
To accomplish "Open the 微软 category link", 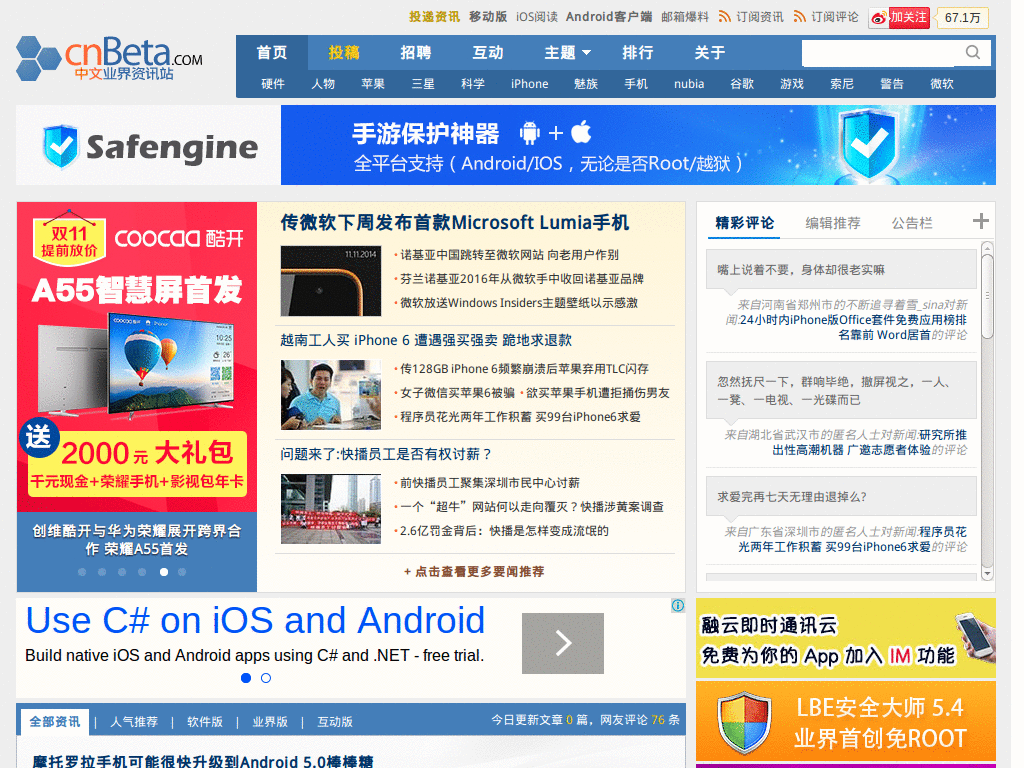I will coord(942,84).
